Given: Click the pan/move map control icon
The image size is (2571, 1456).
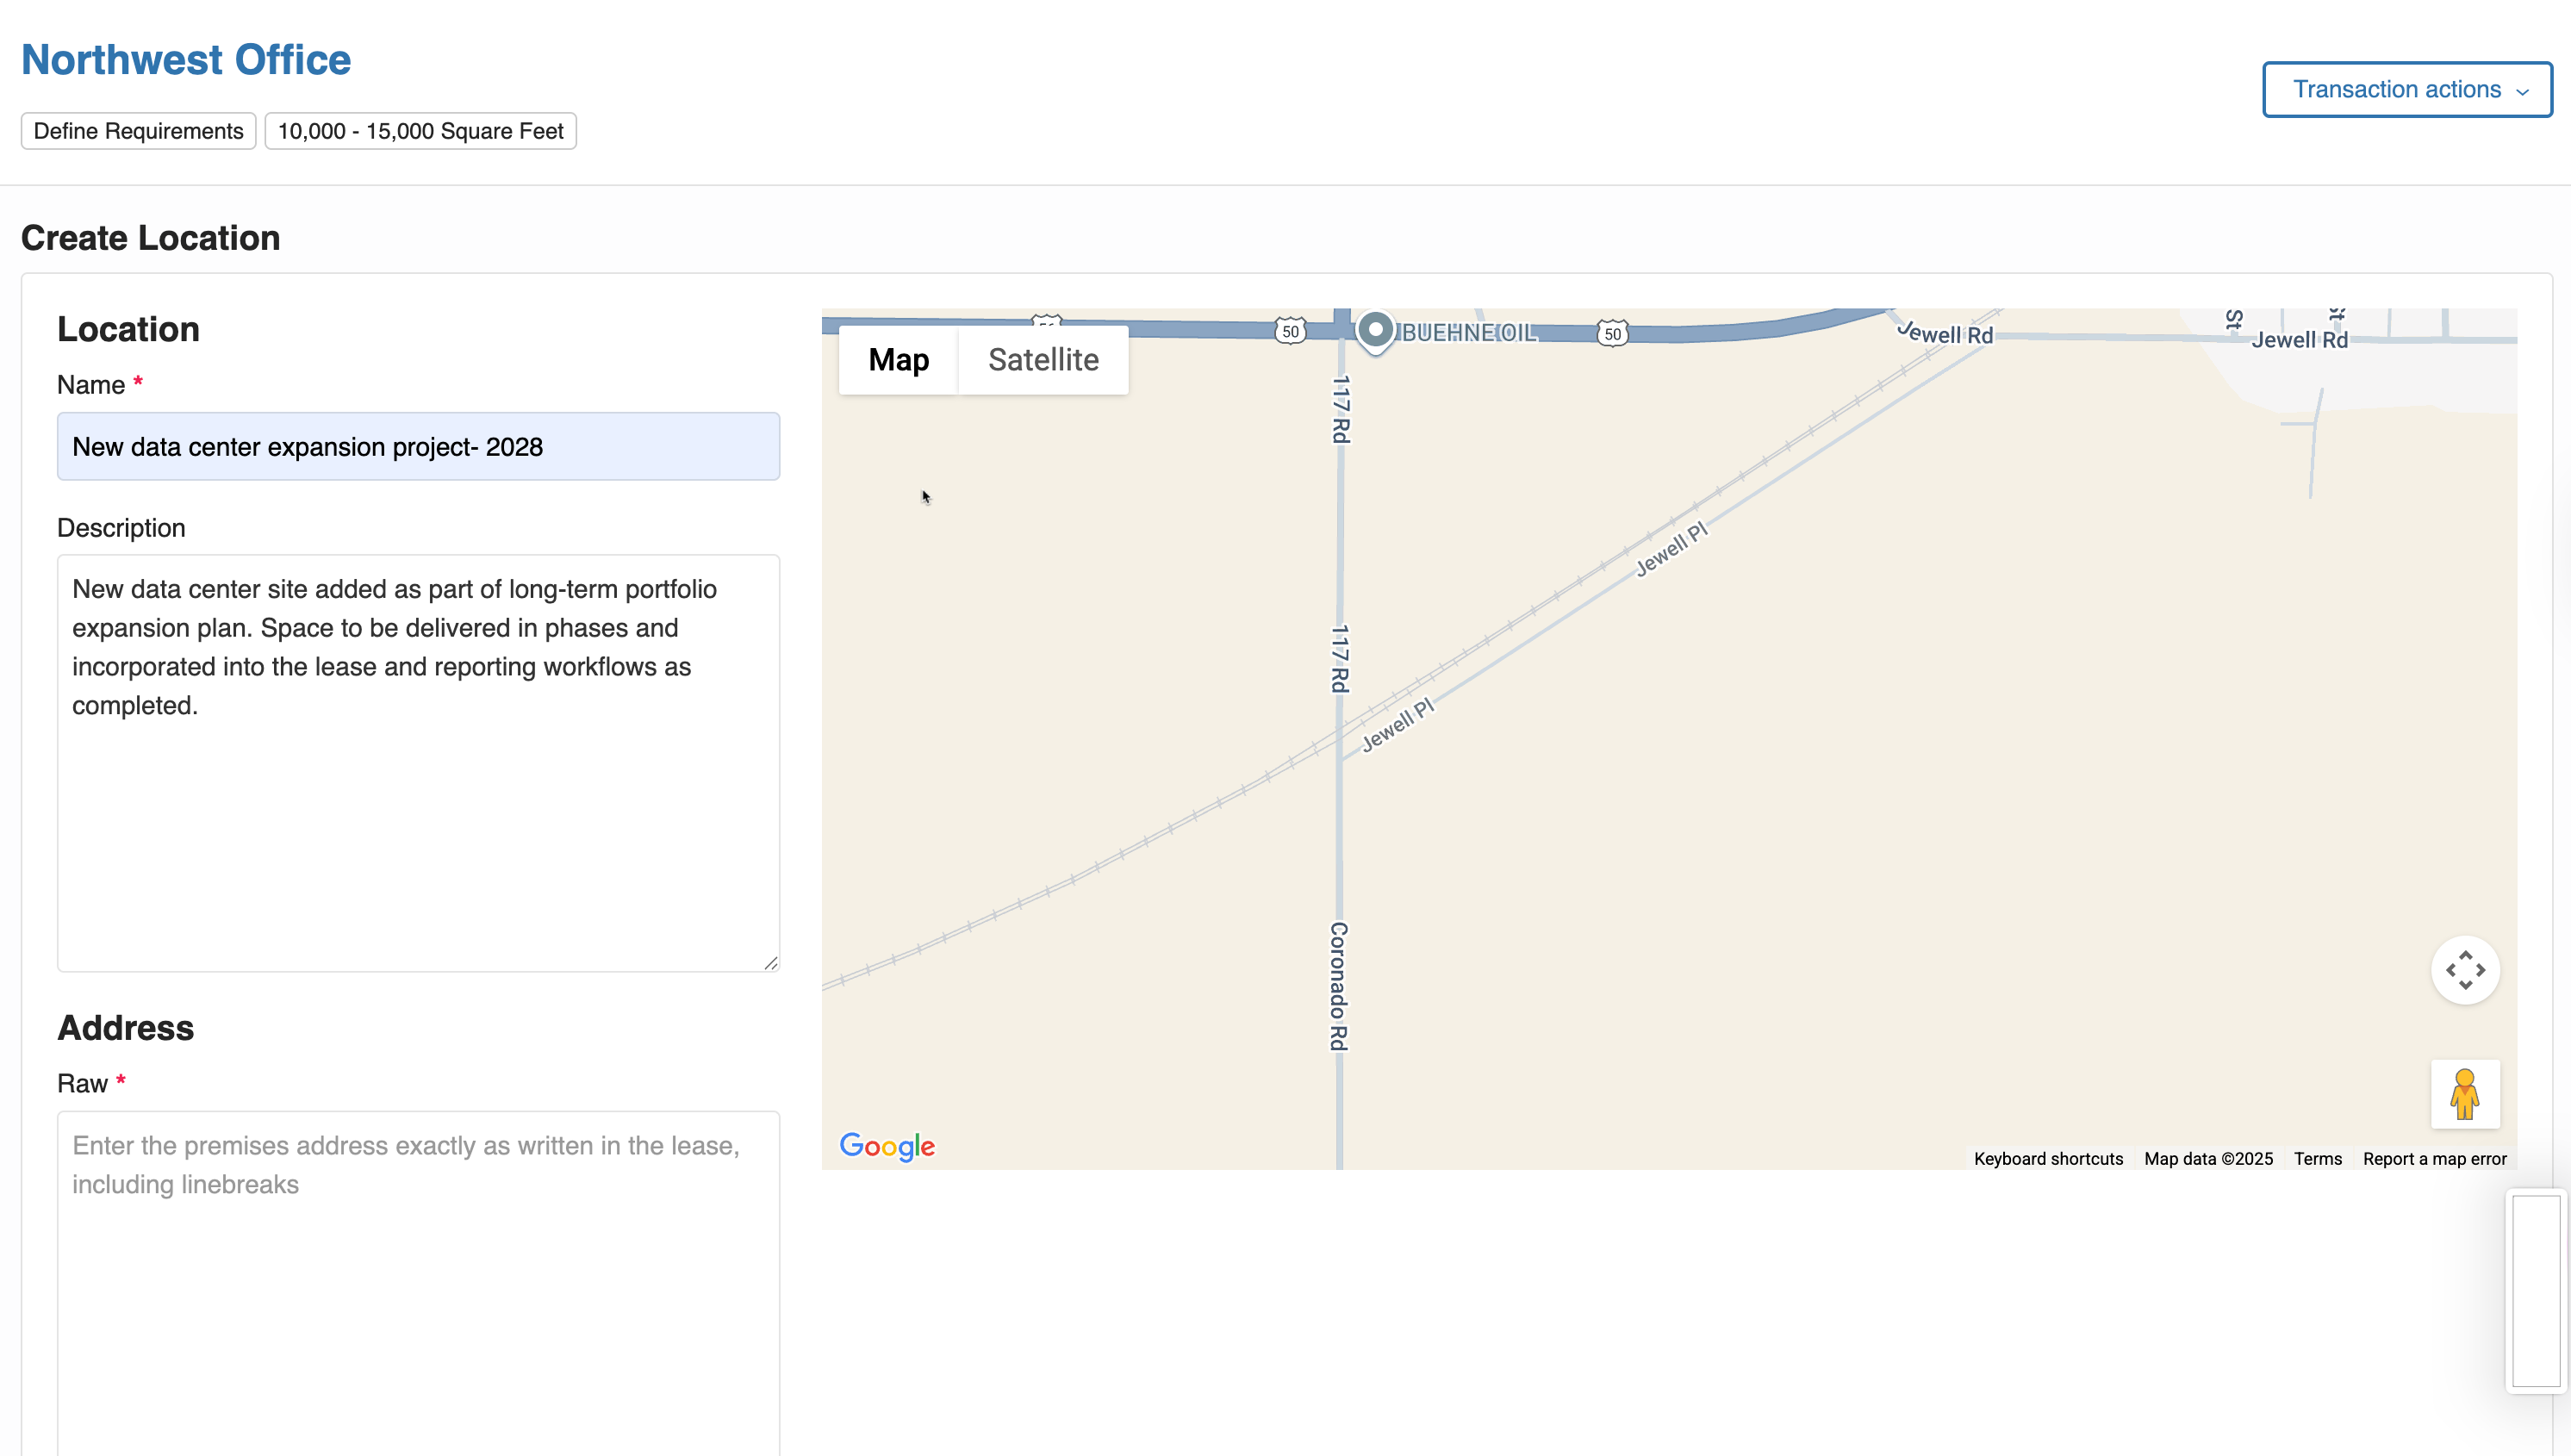Looking at the screenshot, I should coord(2465,969).
